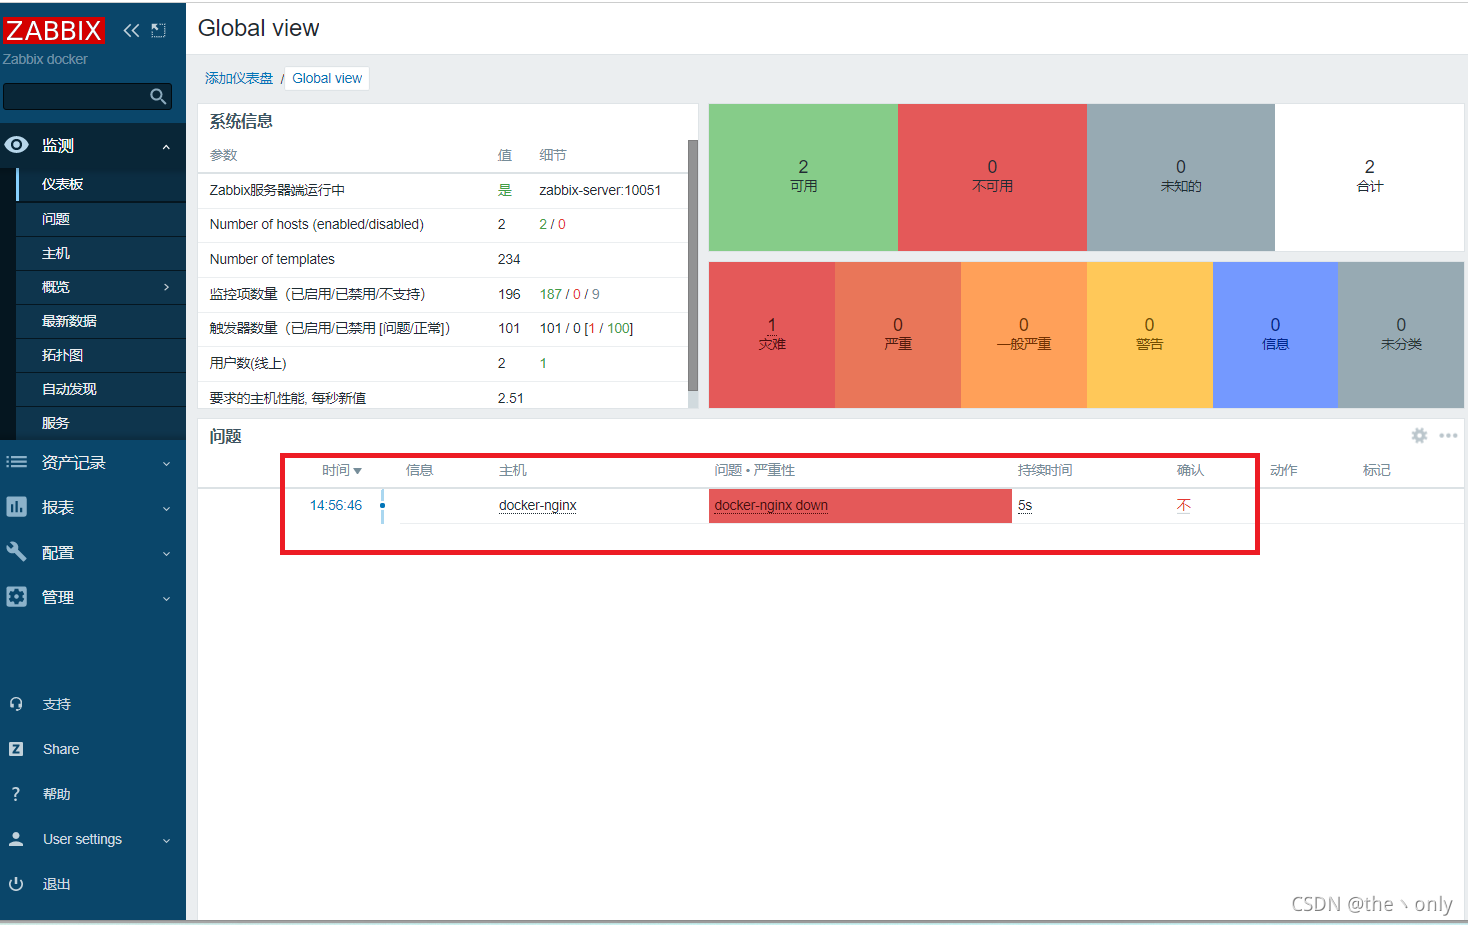
Task: Click the Share Z icon
Action: point(16,749)
